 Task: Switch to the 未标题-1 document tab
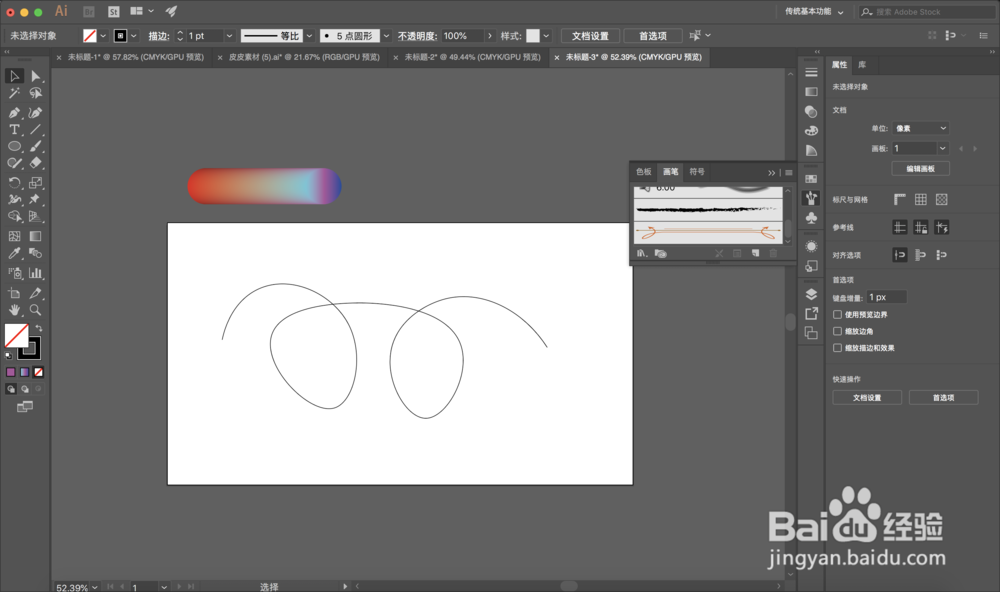click(x=136, y=57)
